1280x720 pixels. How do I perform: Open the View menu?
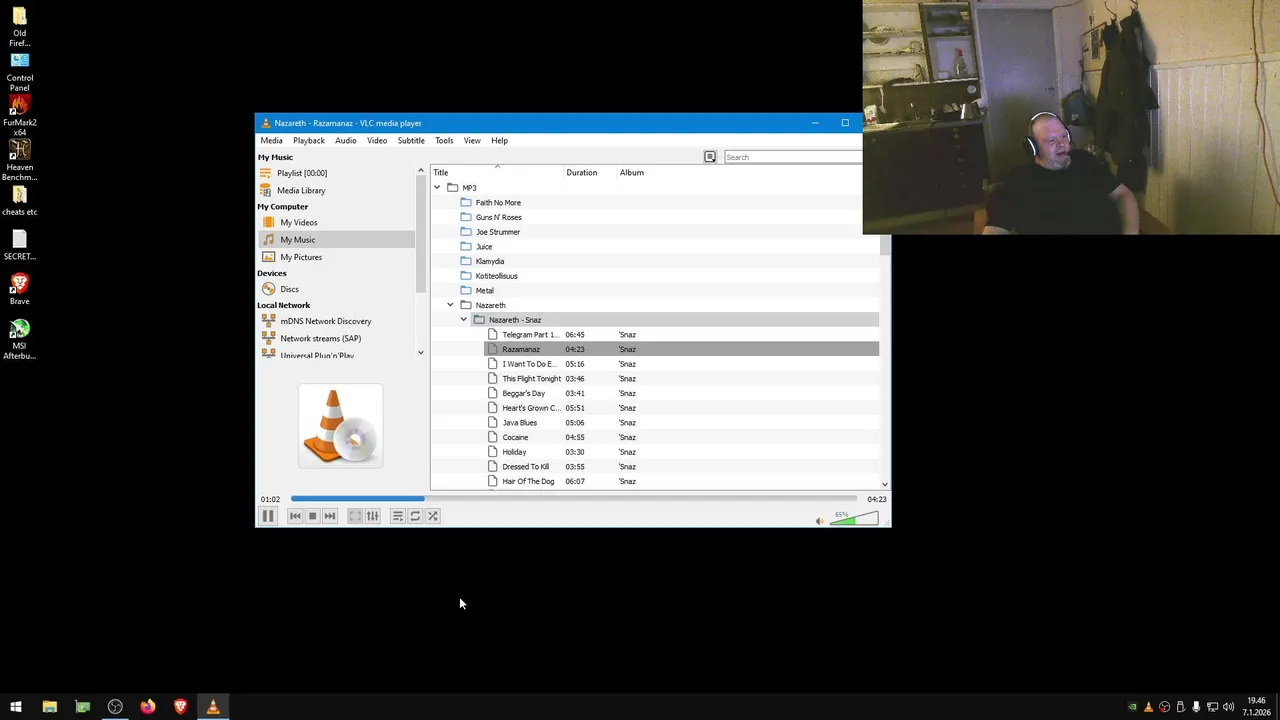[x=472, y=140]
